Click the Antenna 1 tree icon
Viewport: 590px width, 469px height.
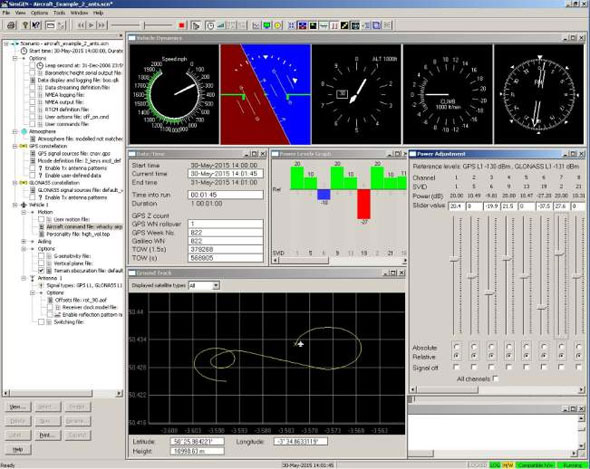(x=32, y=278)
